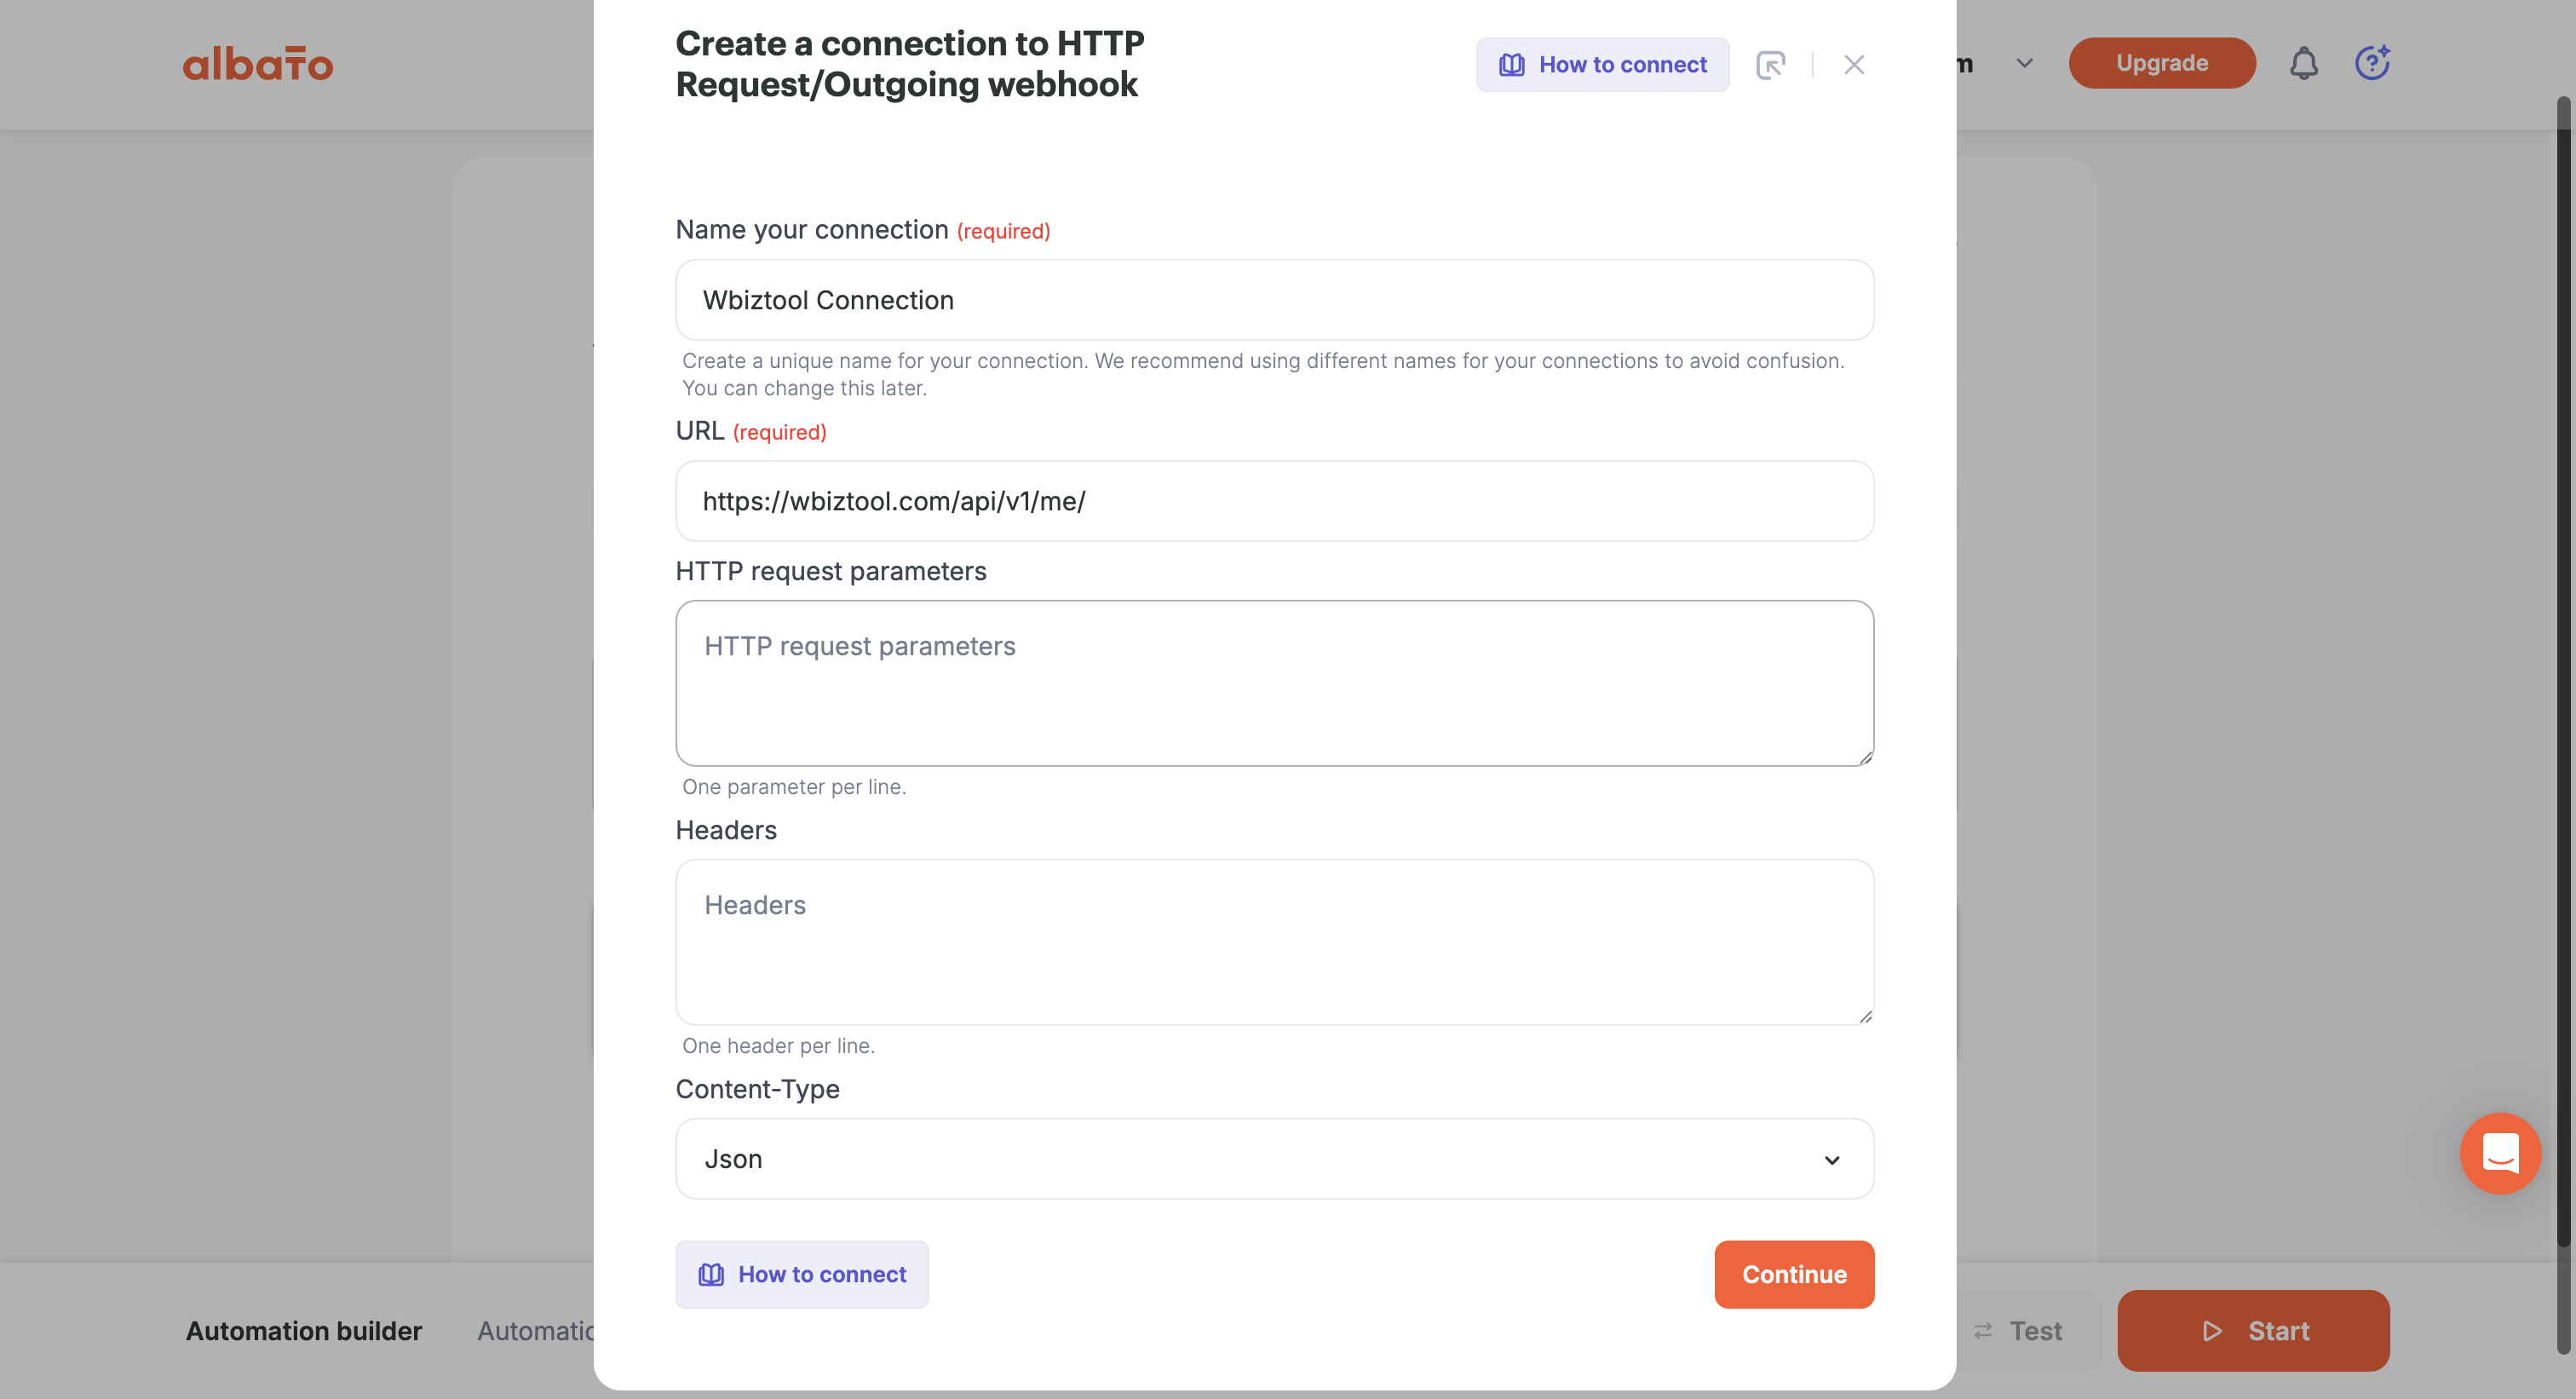Click the Continue button

tap(1794, 1274)
